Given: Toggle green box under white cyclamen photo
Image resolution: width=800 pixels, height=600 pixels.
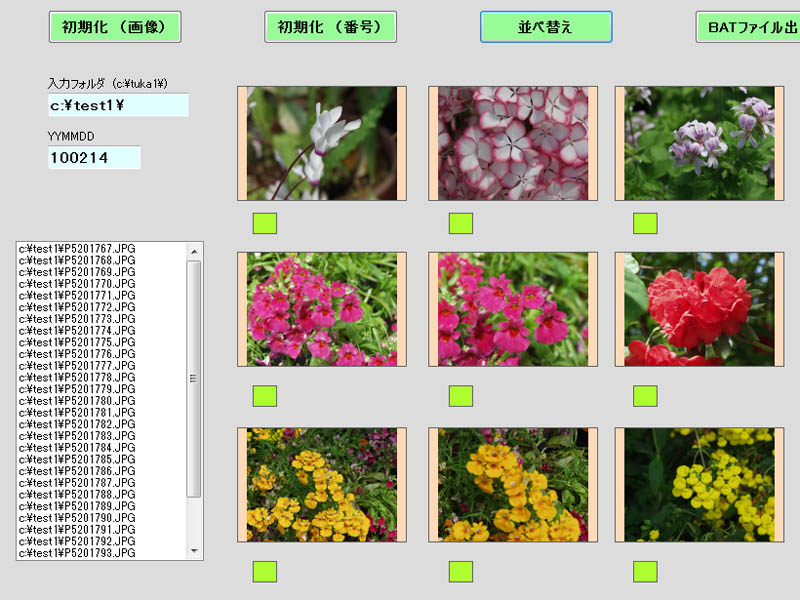Looking at the screenshot, I should click(264, 223).
